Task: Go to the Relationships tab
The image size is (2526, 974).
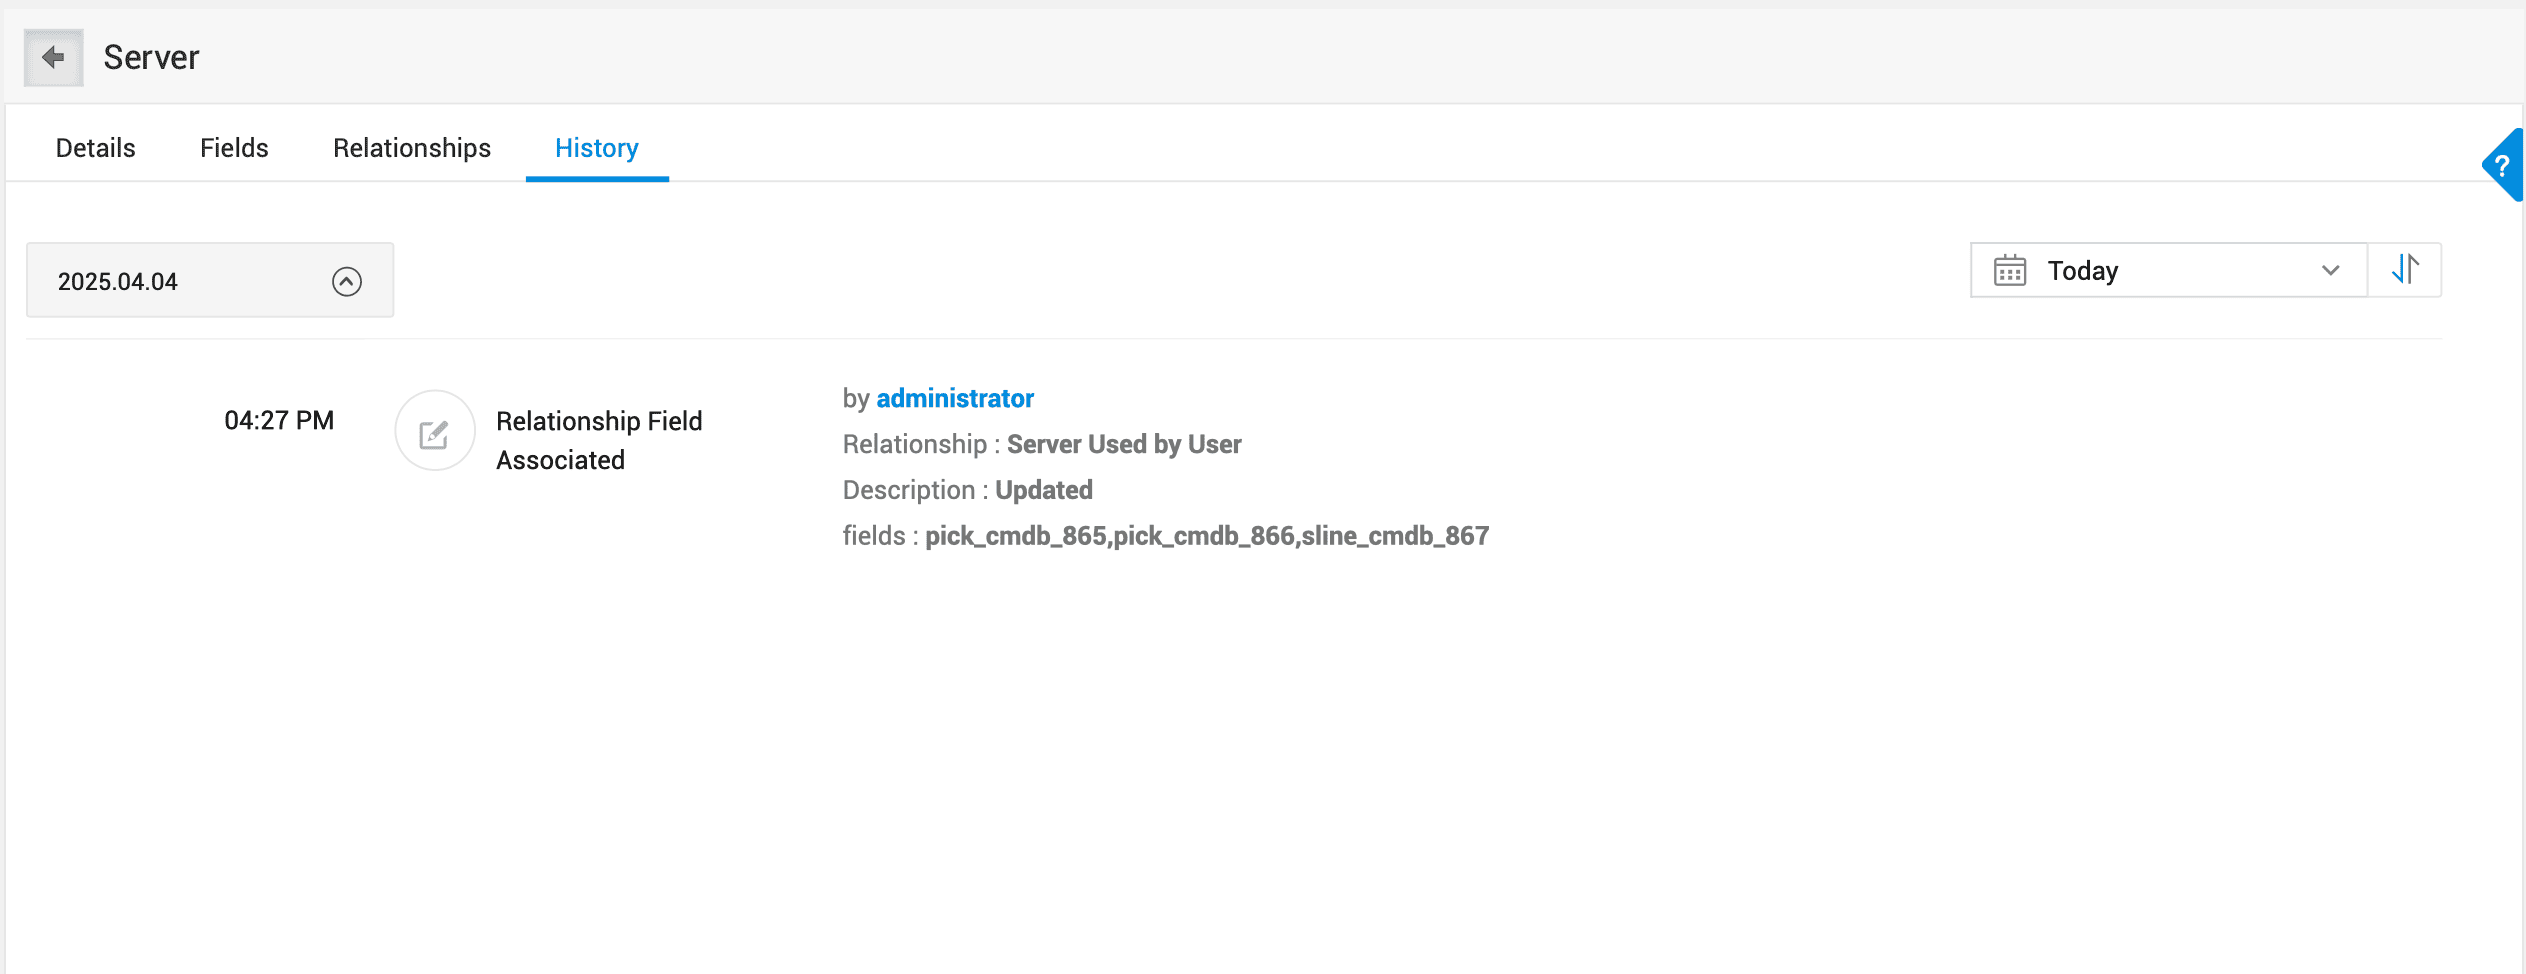Action: (x=412, y=148)
